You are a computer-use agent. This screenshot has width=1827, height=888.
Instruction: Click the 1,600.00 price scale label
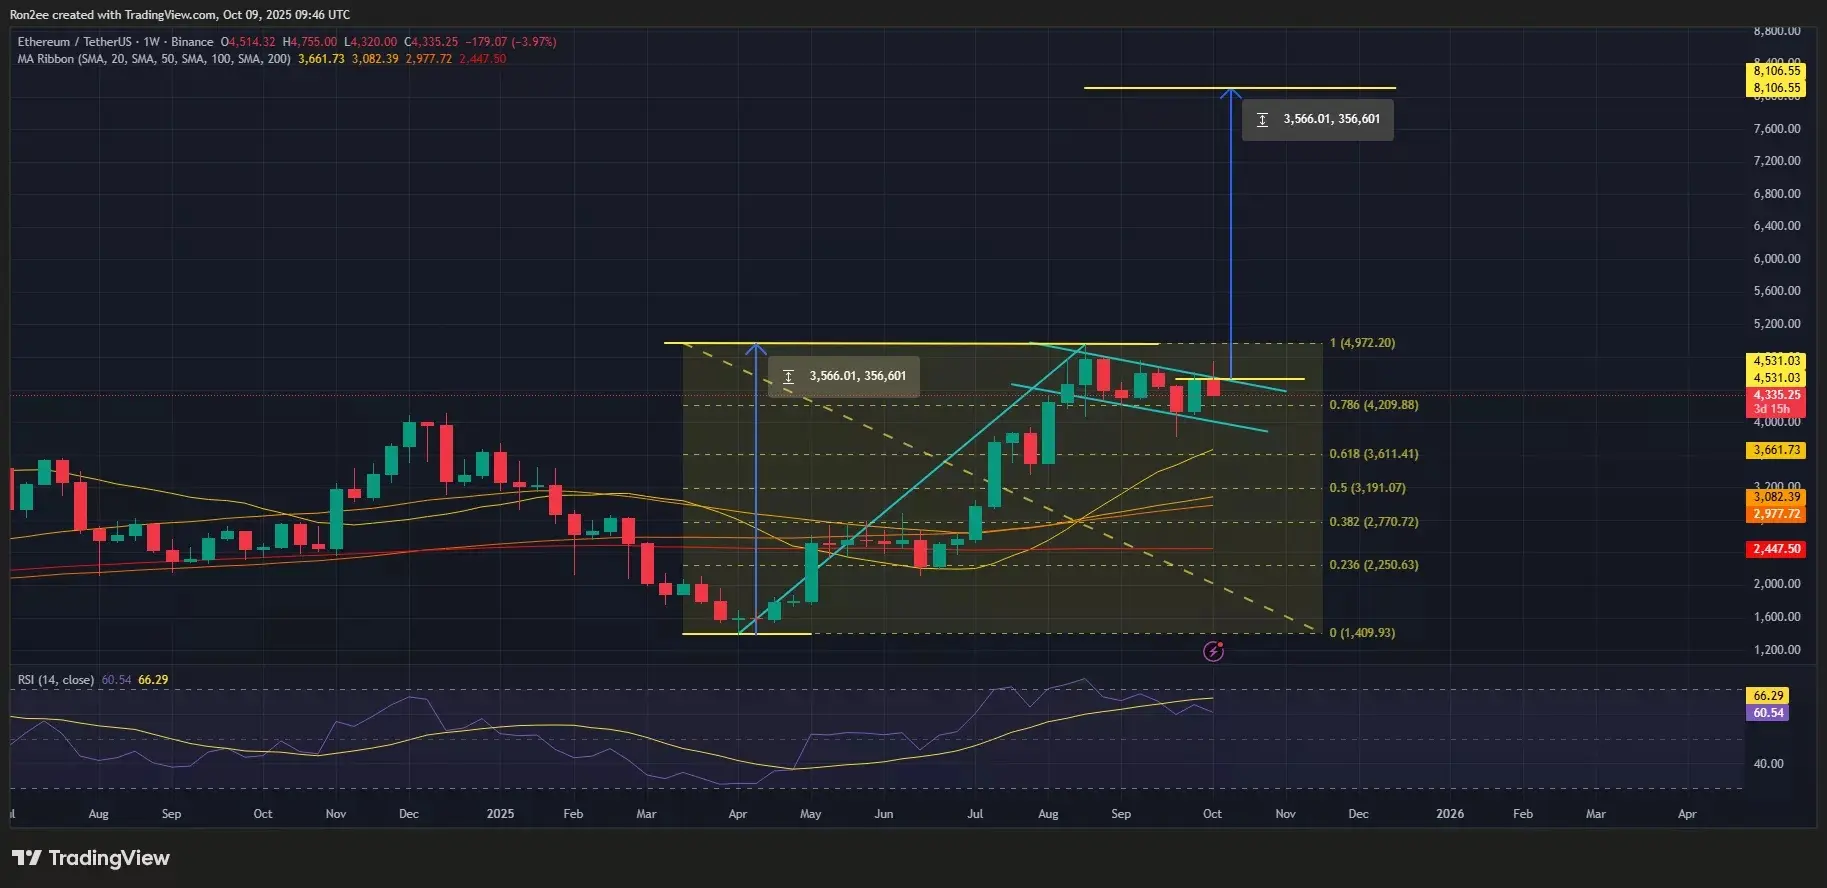pos(1777,617)
